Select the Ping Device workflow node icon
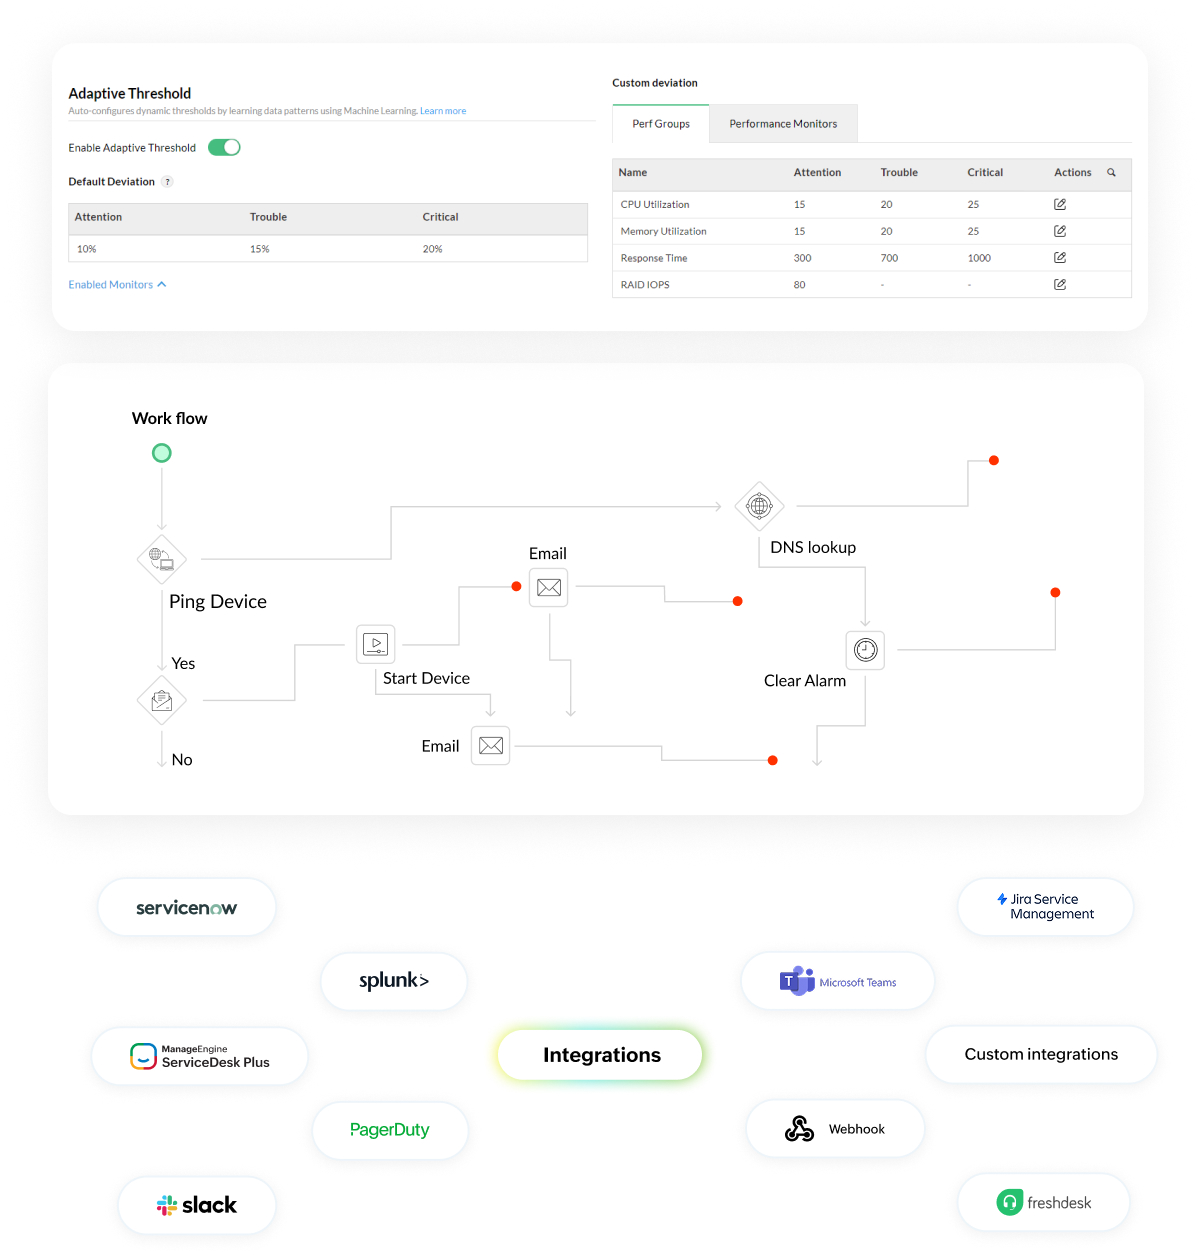 coord(162,559)
